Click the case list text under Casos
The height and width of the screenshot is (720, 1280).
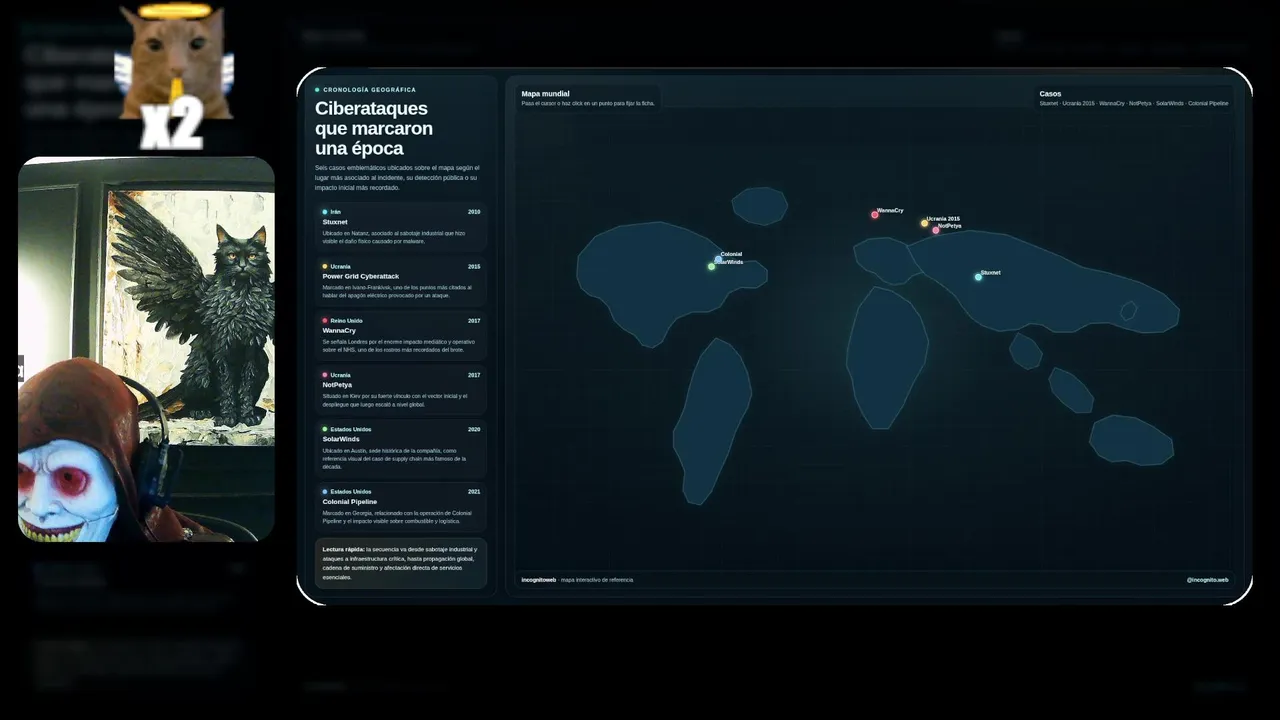pos(1134,104)
